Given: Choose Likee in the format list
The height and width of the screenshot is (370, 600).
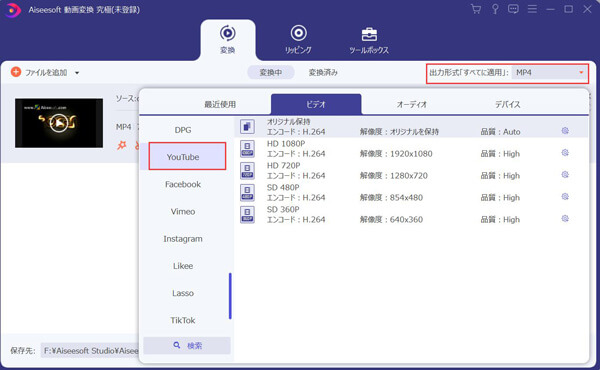Looking at the screenshot, I should pyautogui.click(x=183, y=266).
